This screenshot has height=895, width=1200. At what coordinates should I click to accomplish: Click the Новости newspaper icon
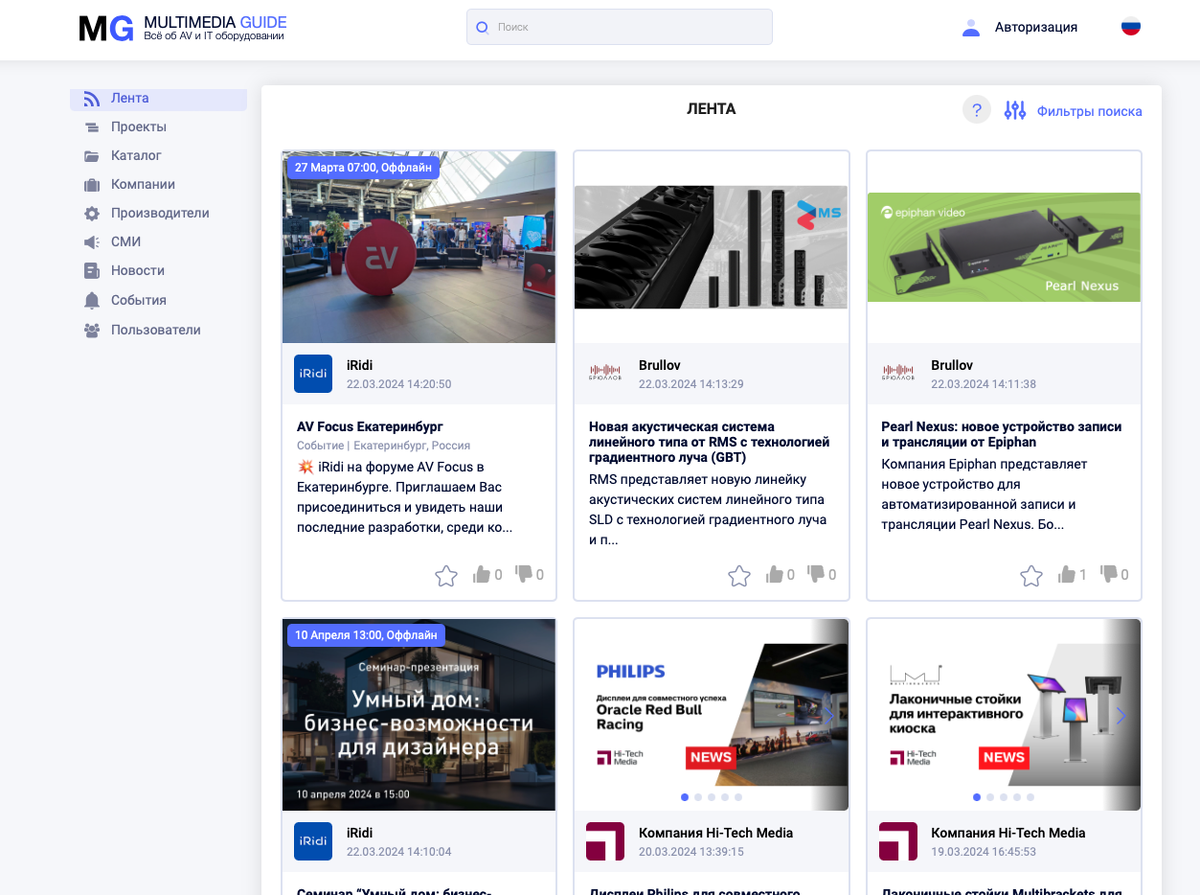[x=92, y=271]
